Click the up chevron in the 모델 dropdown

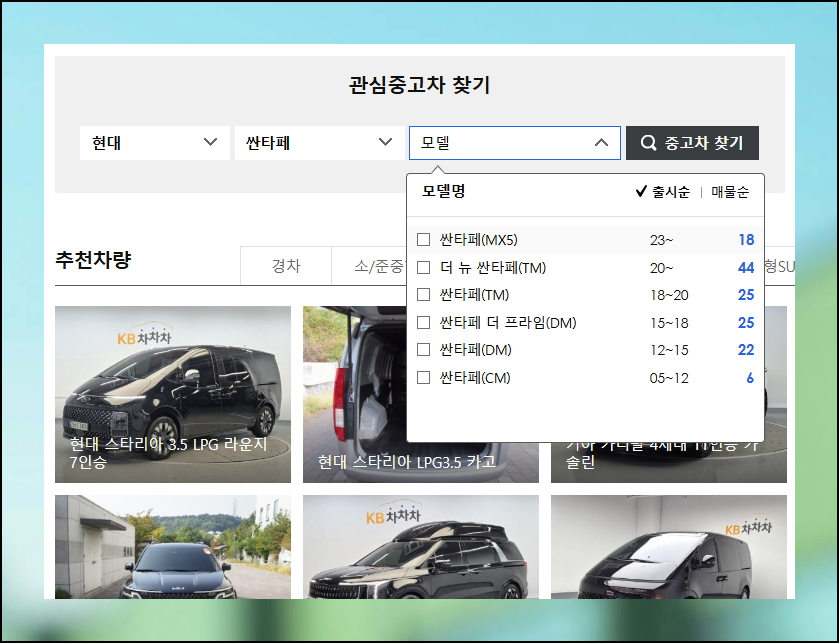click(x=601, y=143)
